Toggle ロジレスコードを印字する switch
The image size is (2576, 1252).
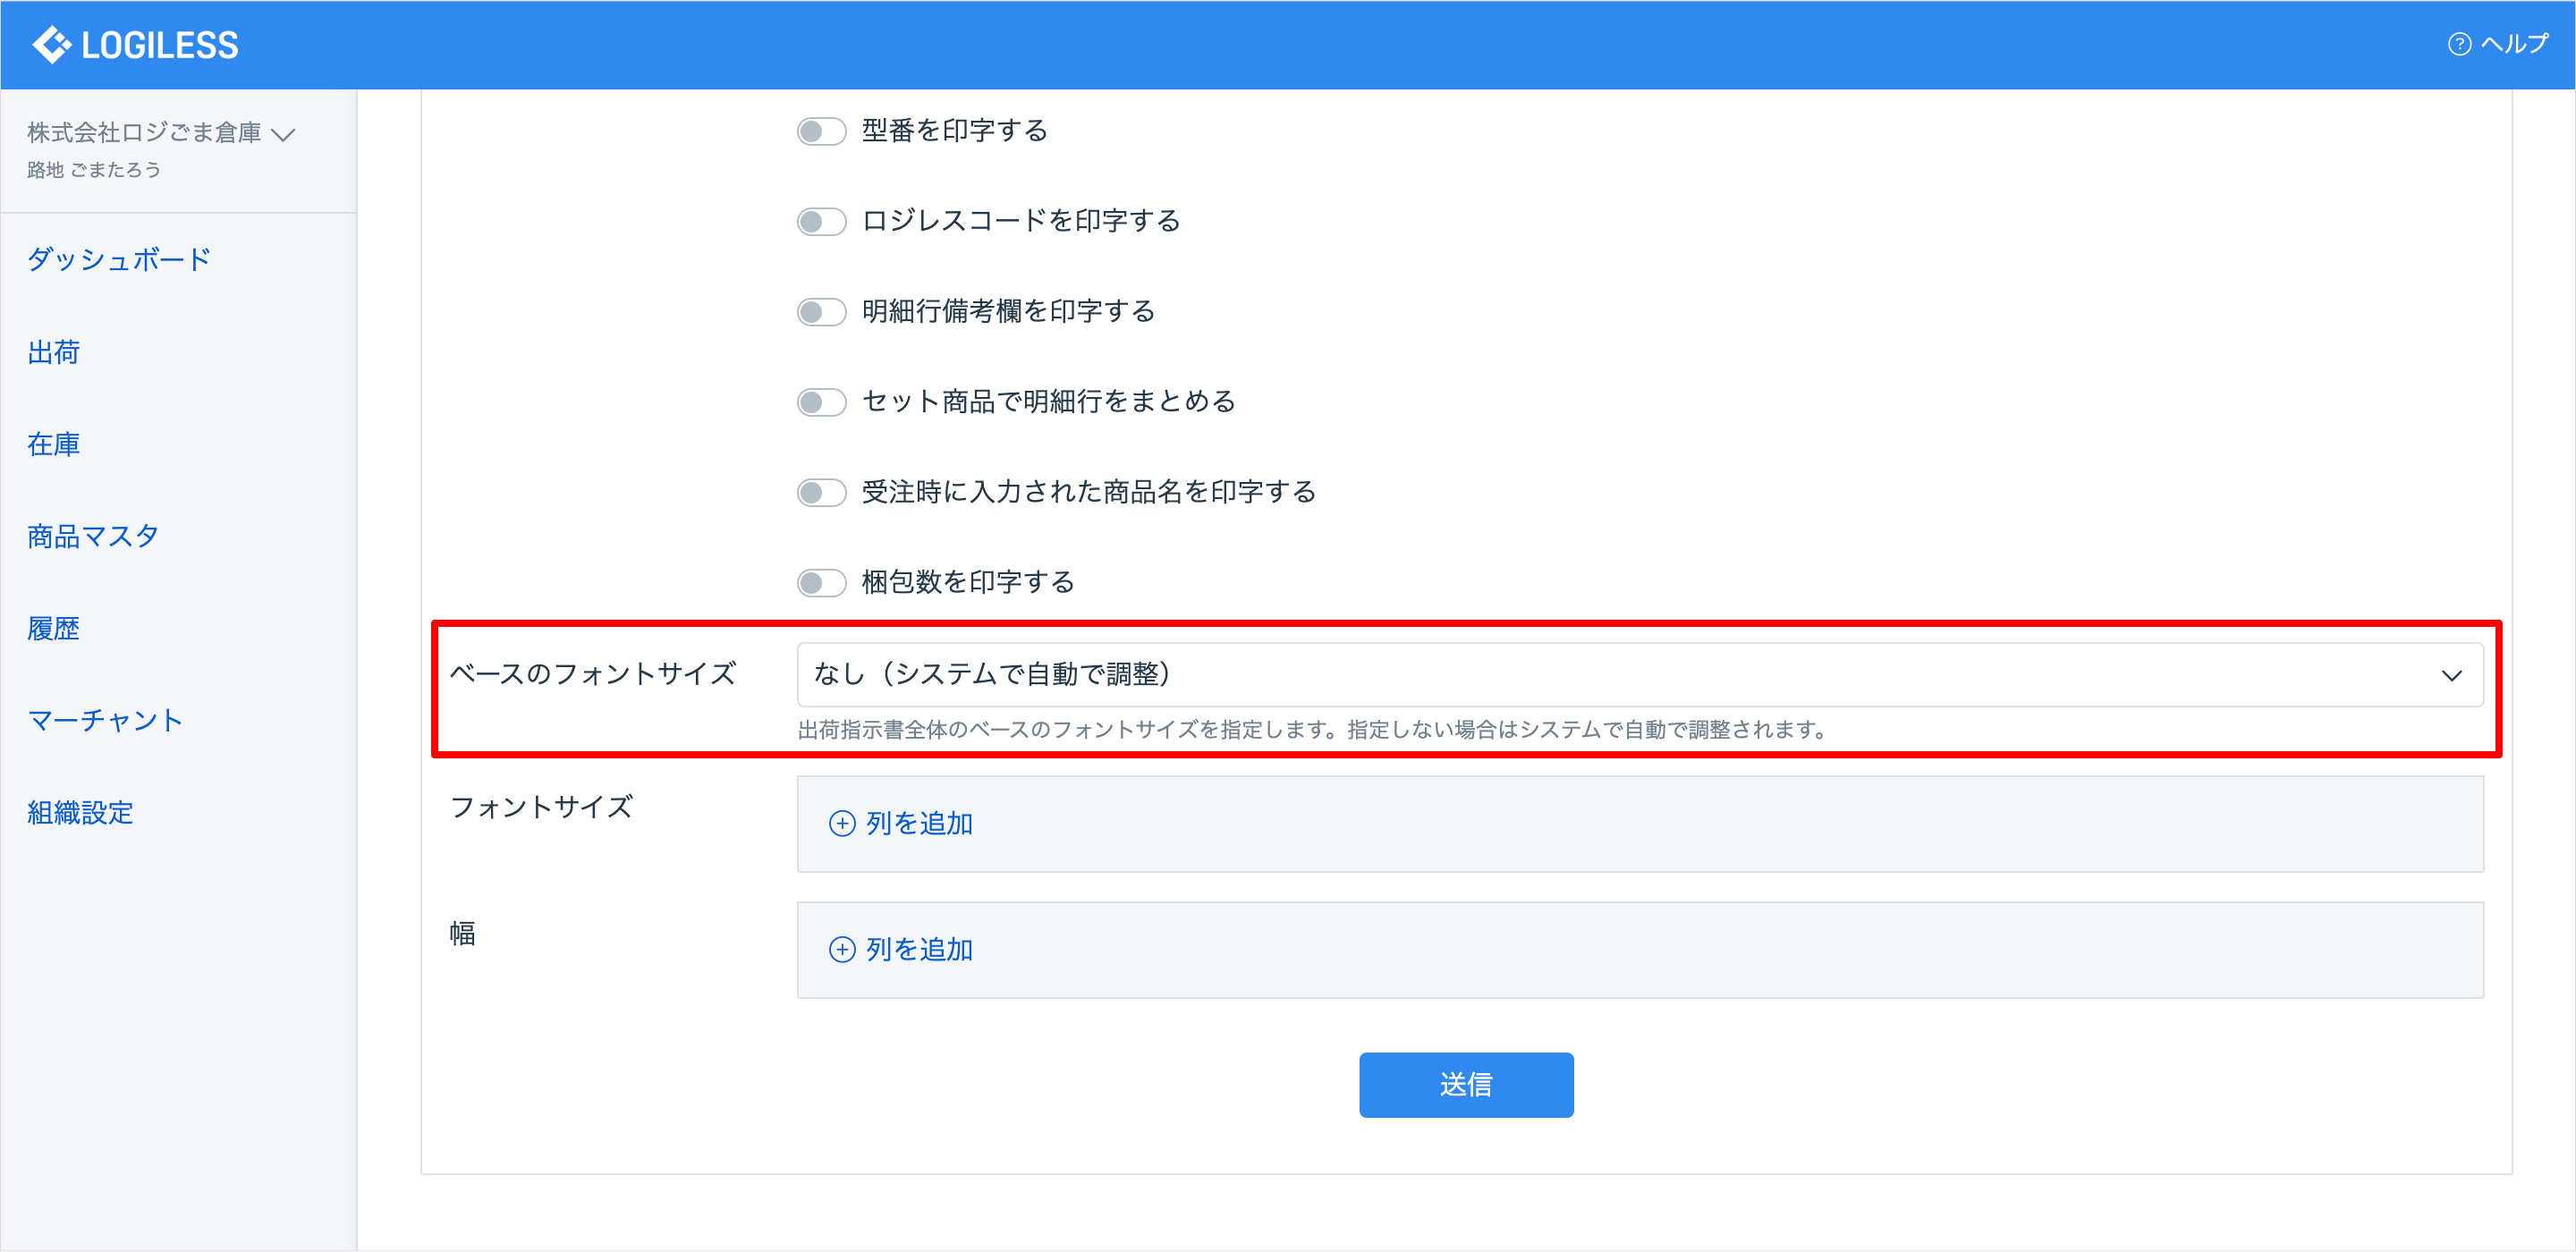pyautogui.click(x=821, y=221)
